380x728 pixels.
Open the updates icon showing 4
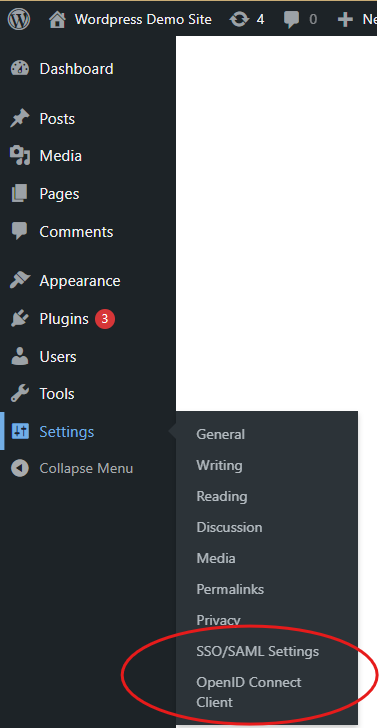(239, 20)
